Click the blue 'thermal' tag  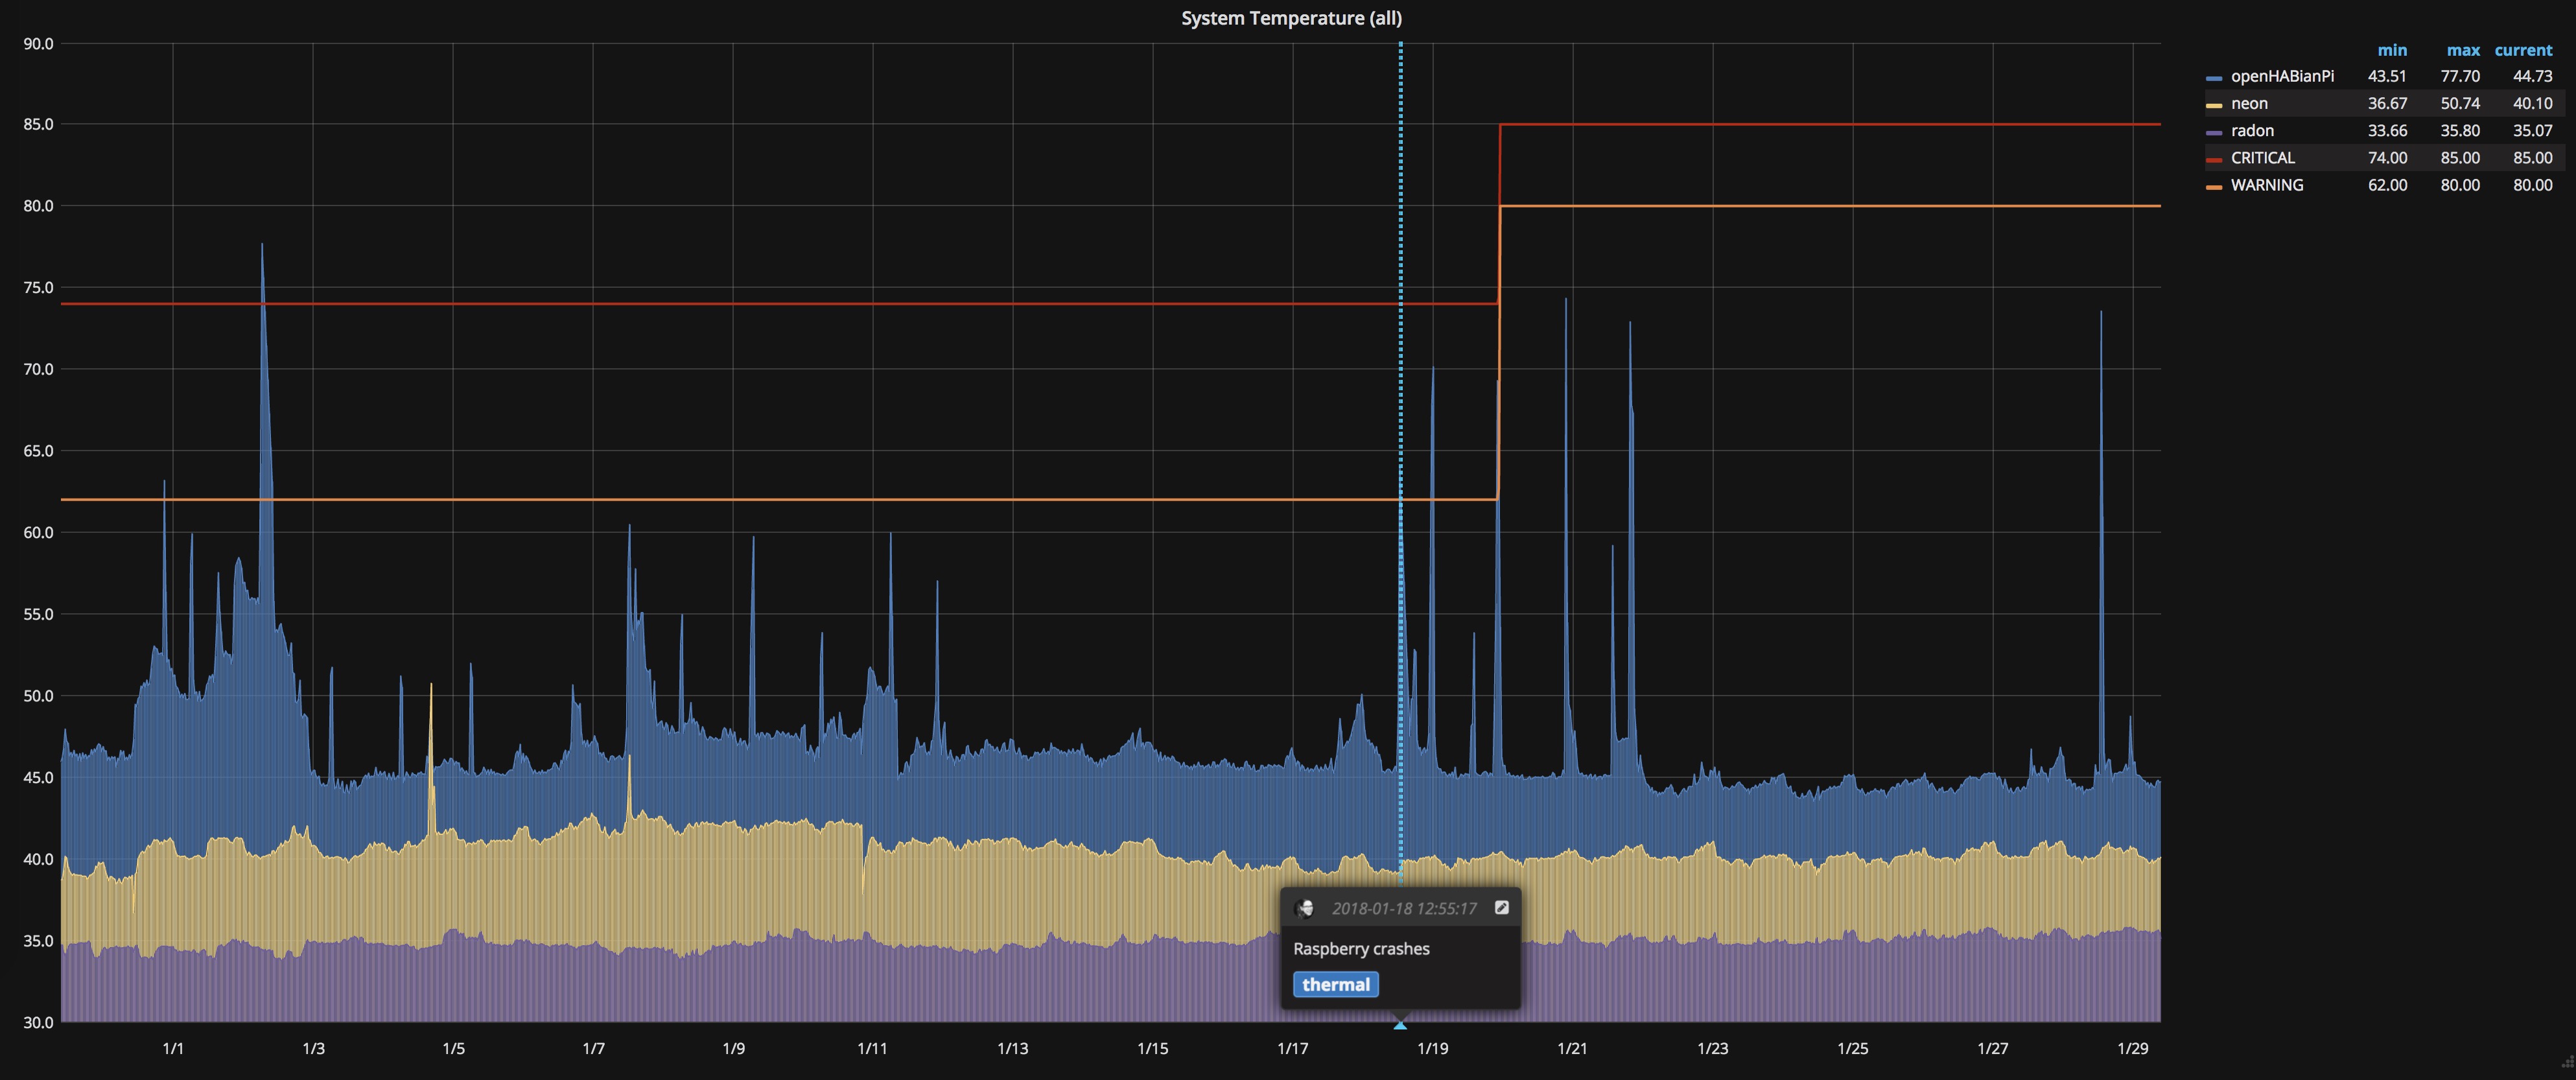(x=1335, y=985)
